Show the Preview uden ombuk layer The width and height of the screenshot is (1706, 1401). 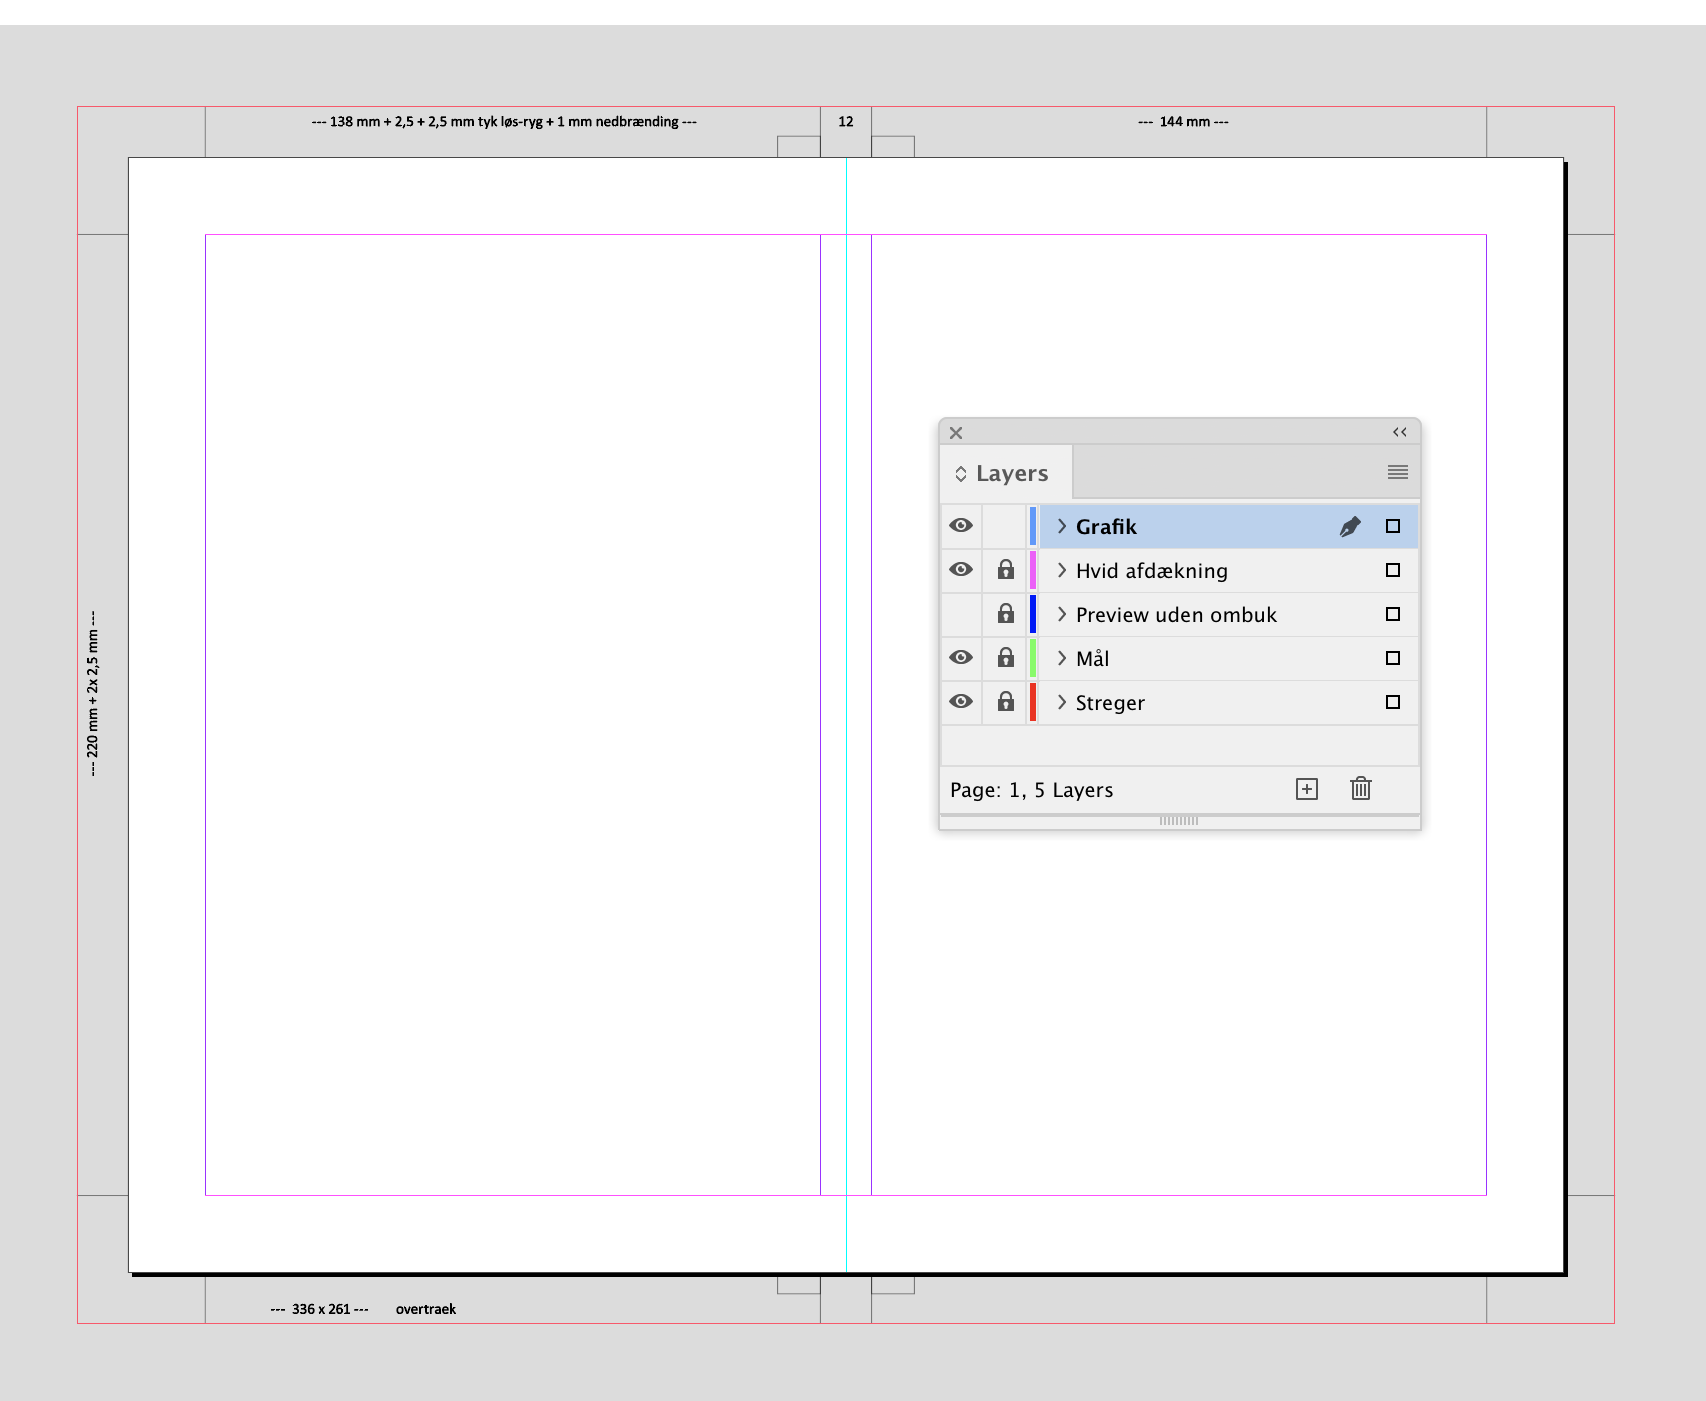[x=961, y=614]
